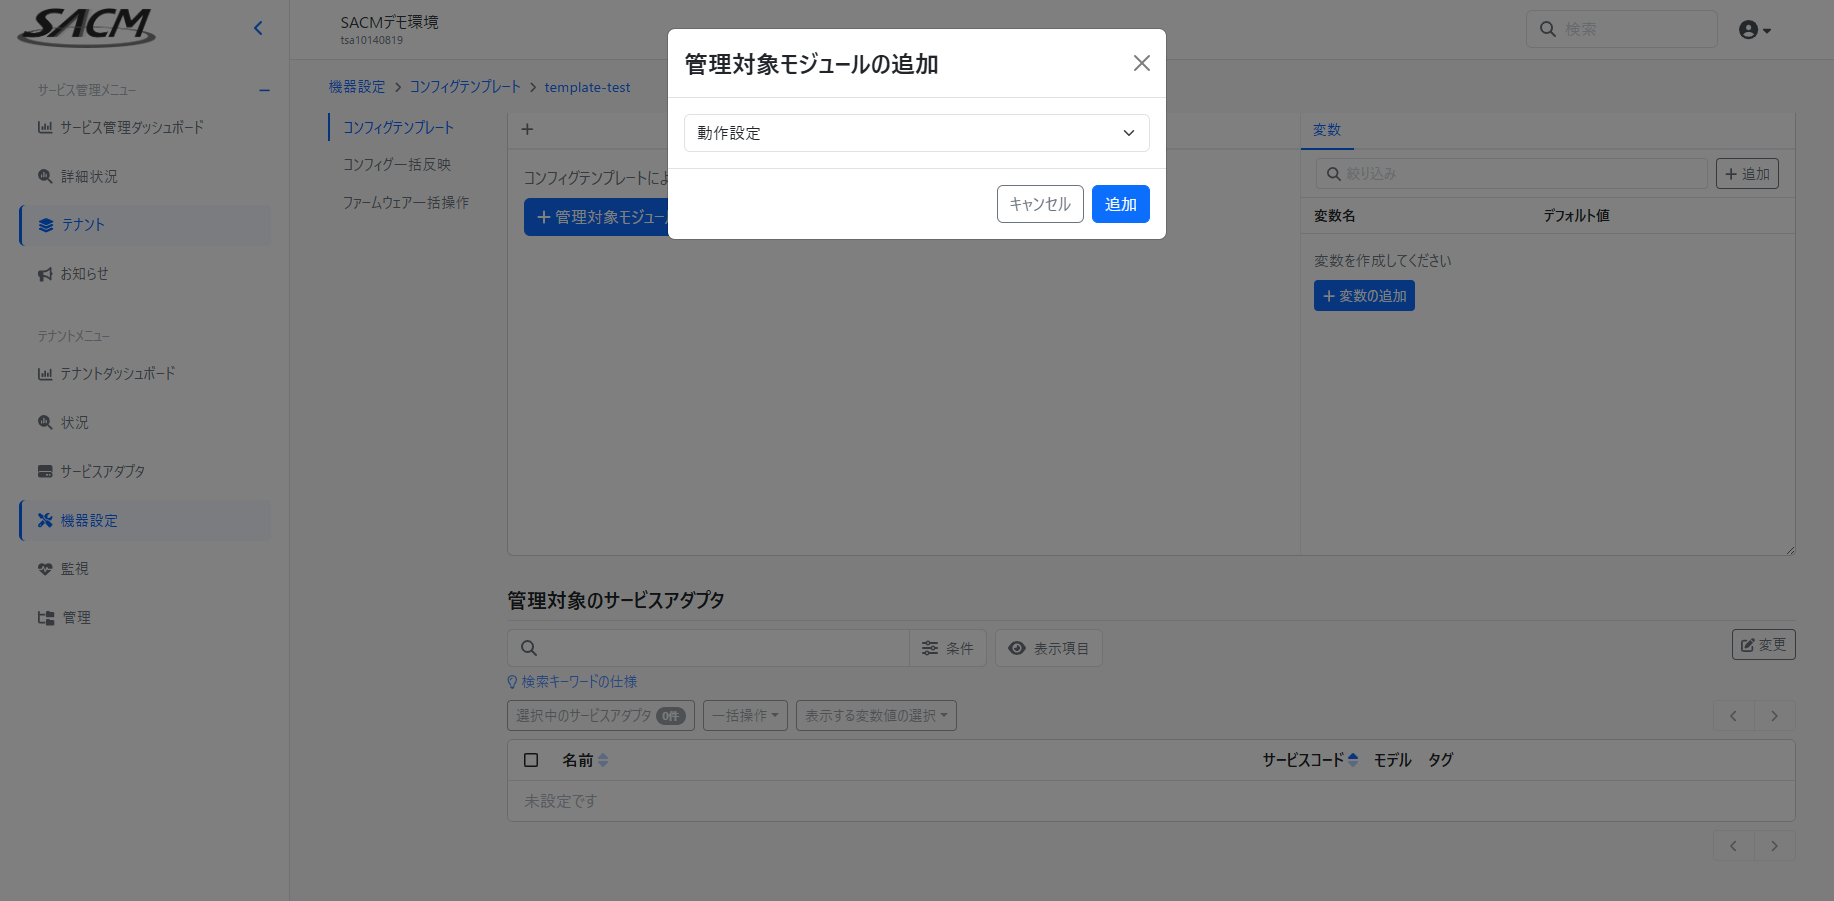Collapse サービス管理メニュー with minus icon
This screenshot has height=901, width=1834.
pos(264,90)
